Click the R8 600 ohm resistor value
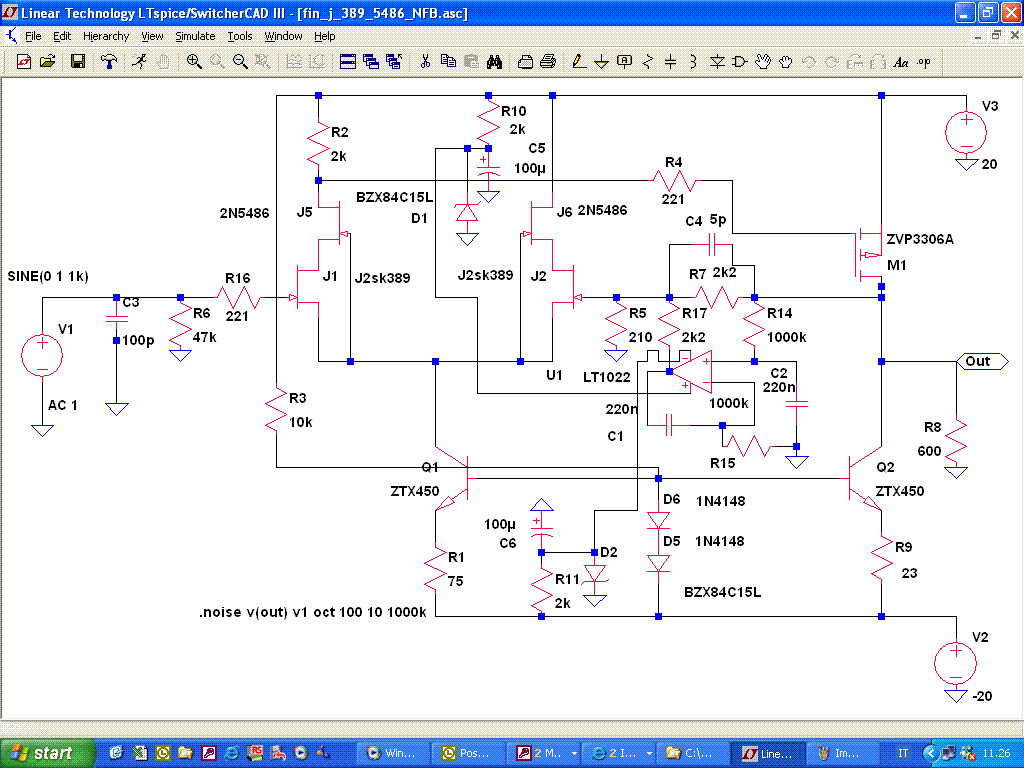Screen dimensions: 1024x768 [929, 451]
